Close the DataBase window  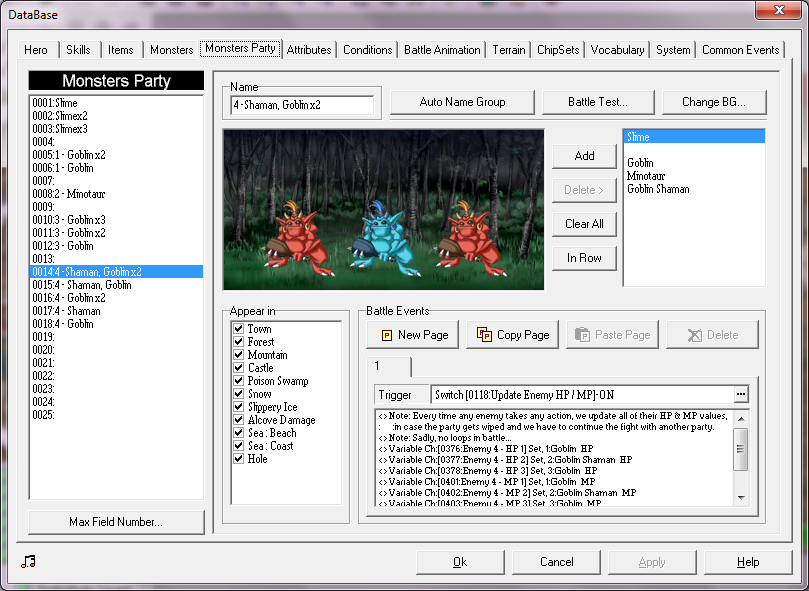(x=779, y=10)
